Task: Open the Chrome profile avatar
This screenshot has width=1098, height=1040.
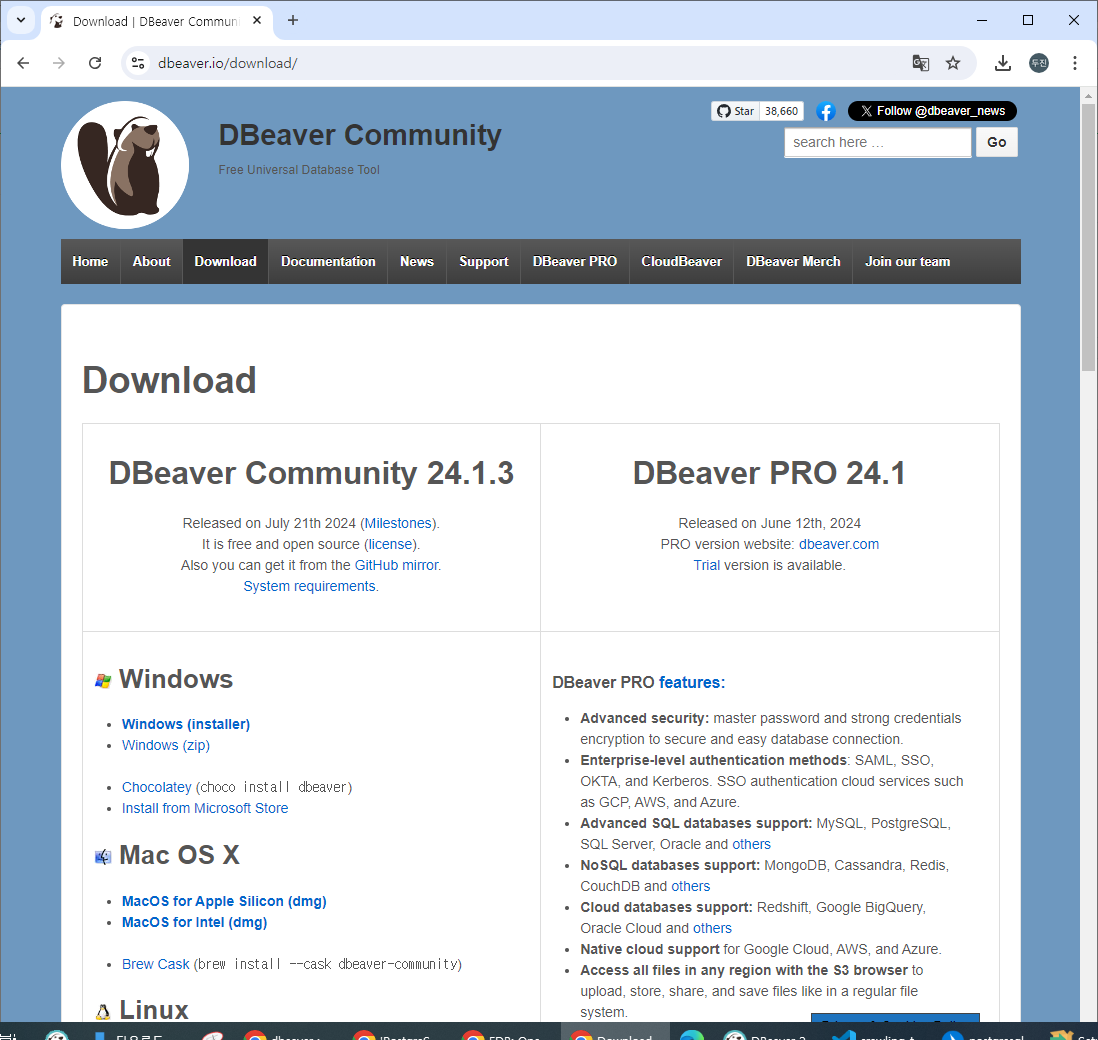Action: point(1038,63)
